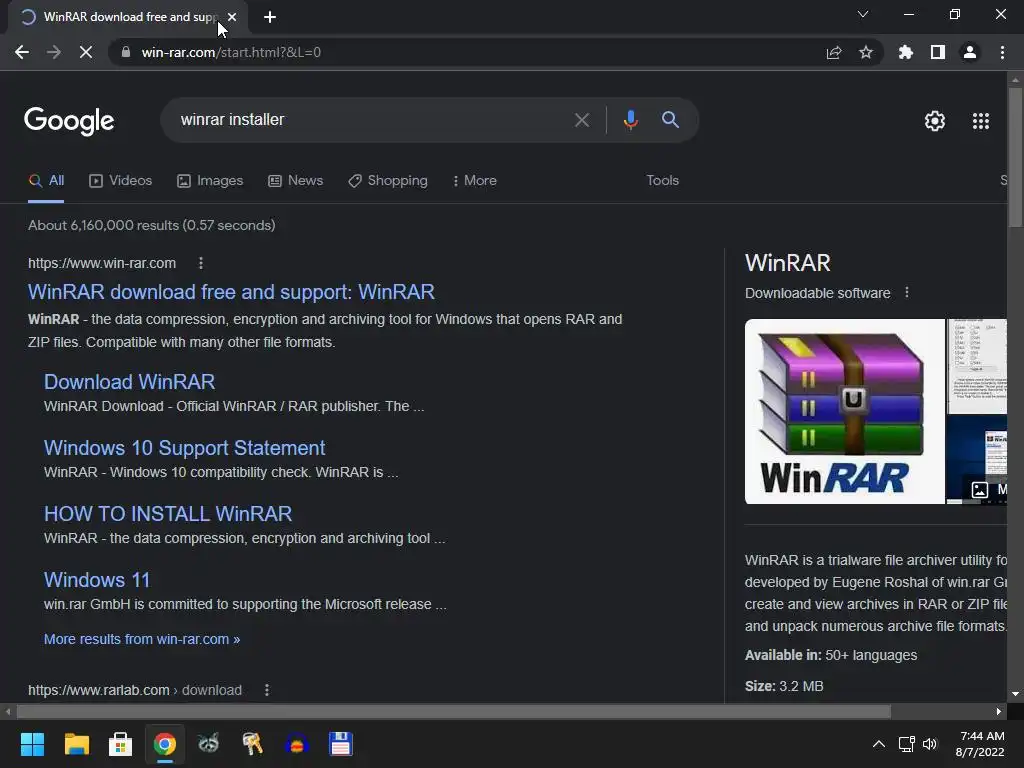The width and height of the screenshot is (1024, 768).
Task: Open WinRAR download free and support link
Action: click(231, 292)
